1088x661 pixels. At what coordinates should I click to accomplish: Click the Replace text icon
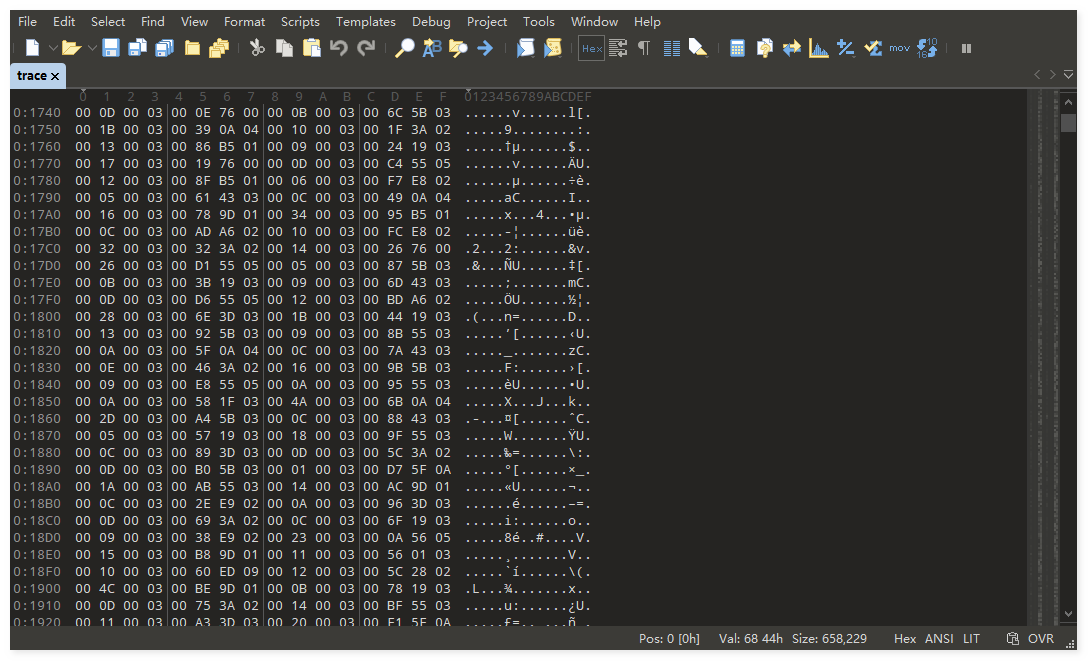point(432,48)
